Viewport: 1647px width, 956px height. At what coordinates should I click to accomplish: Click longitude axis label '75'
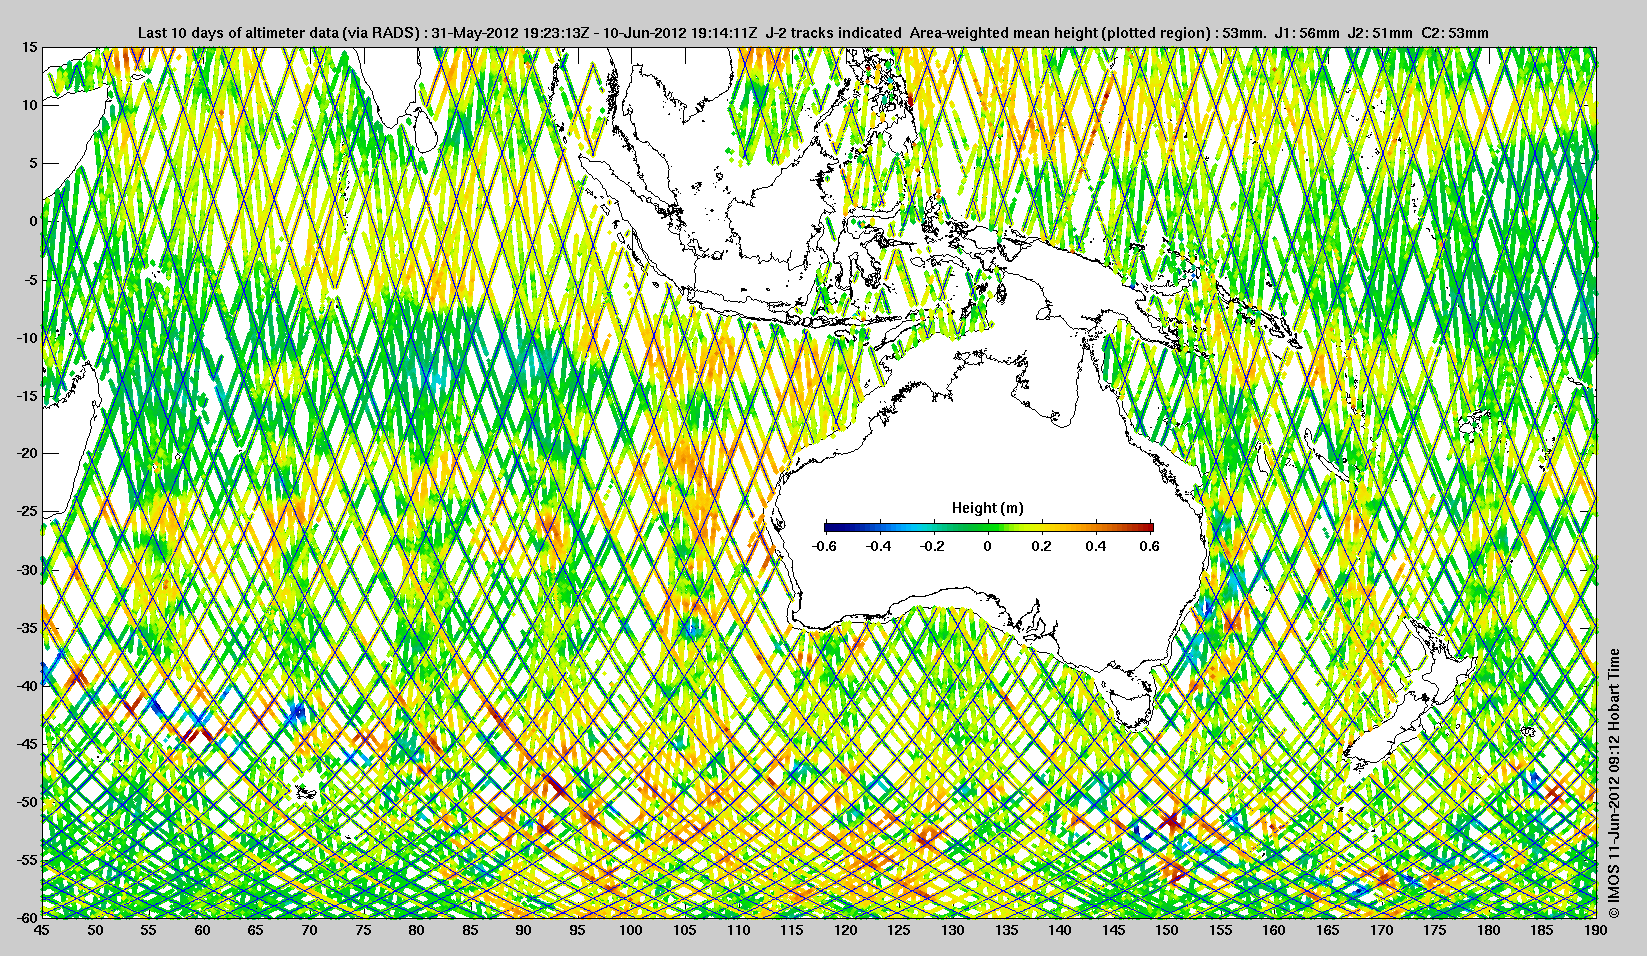coord(363,930)
